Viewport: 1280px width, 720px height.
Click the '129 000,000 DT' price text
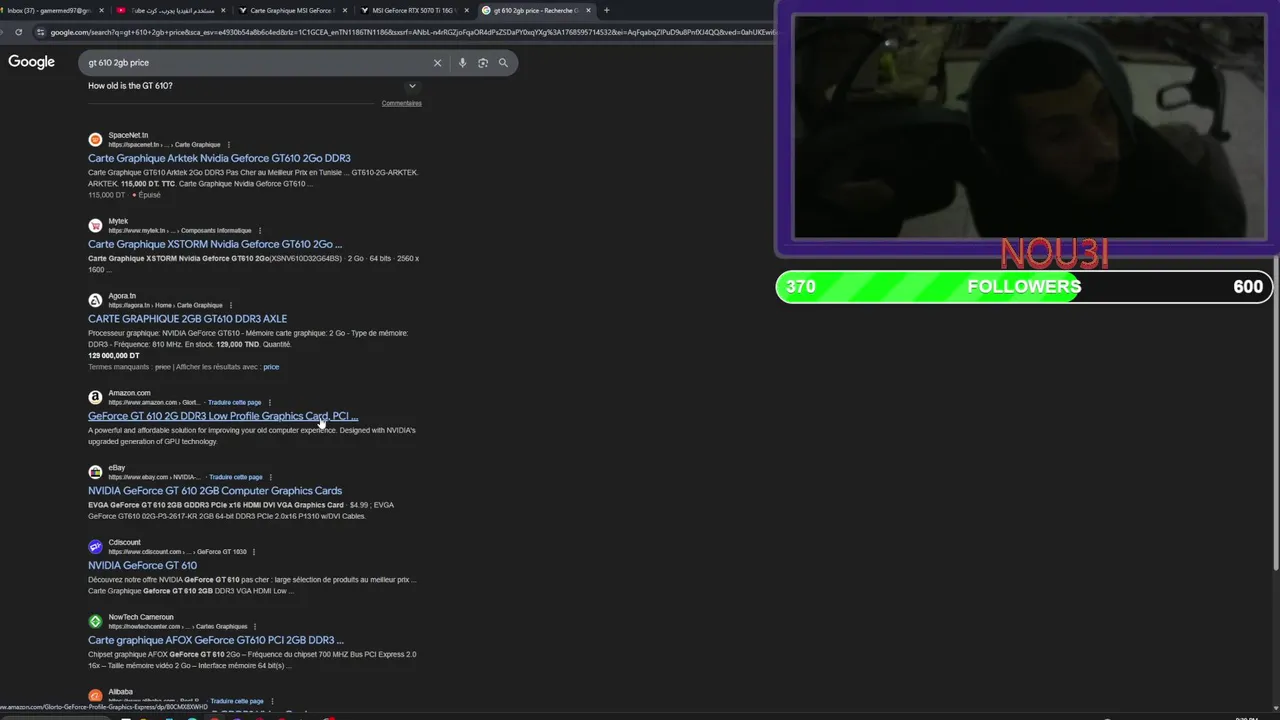(114, 356)
